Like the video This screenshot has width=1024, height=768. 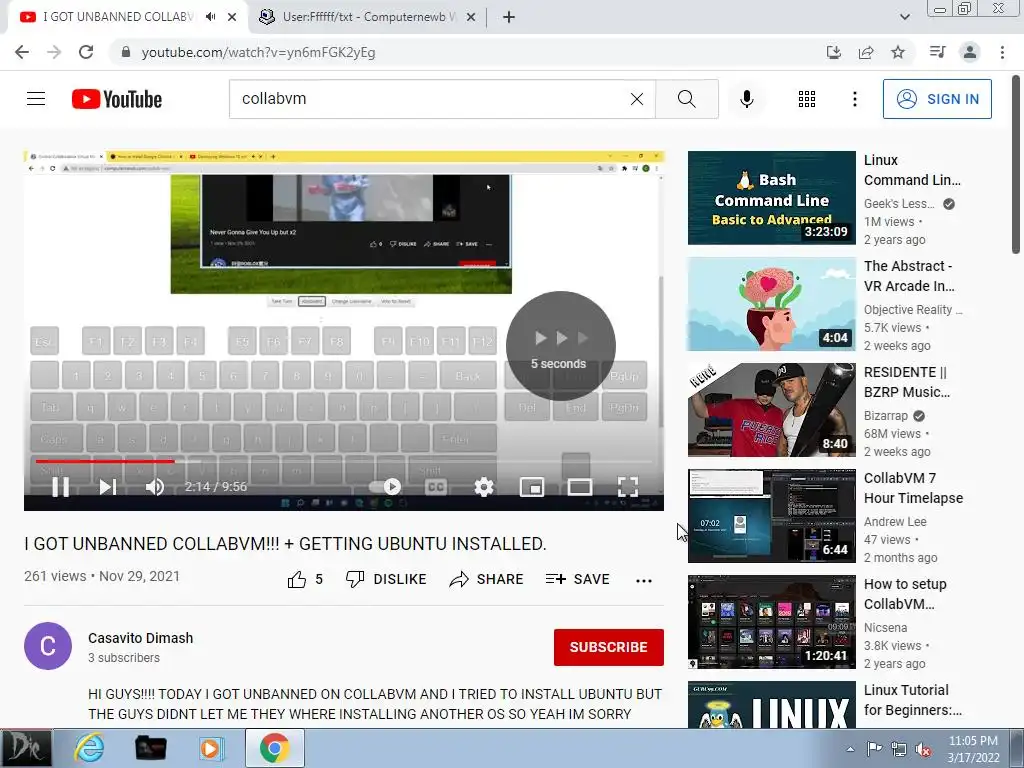point(305,579)
